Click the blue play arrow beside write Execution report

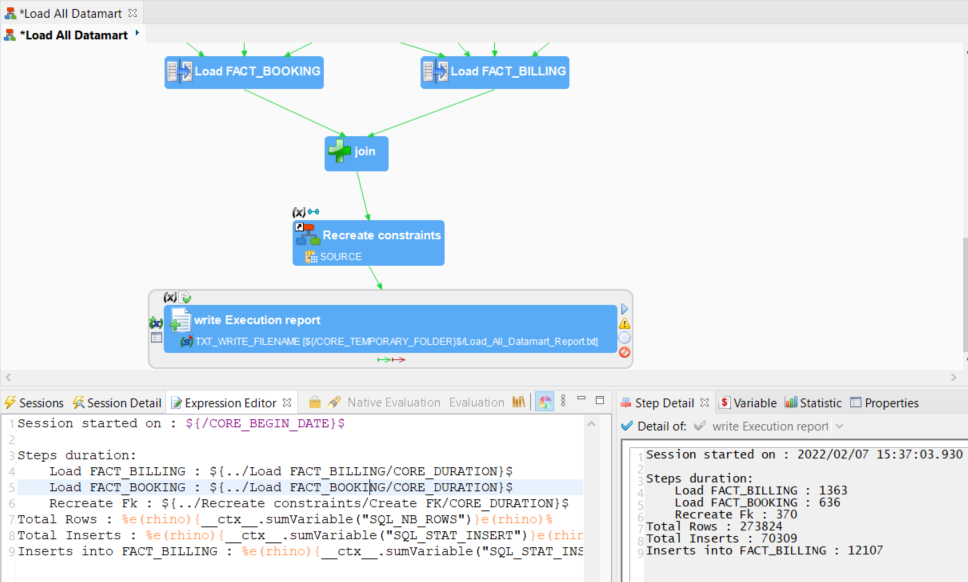[624, 309]
